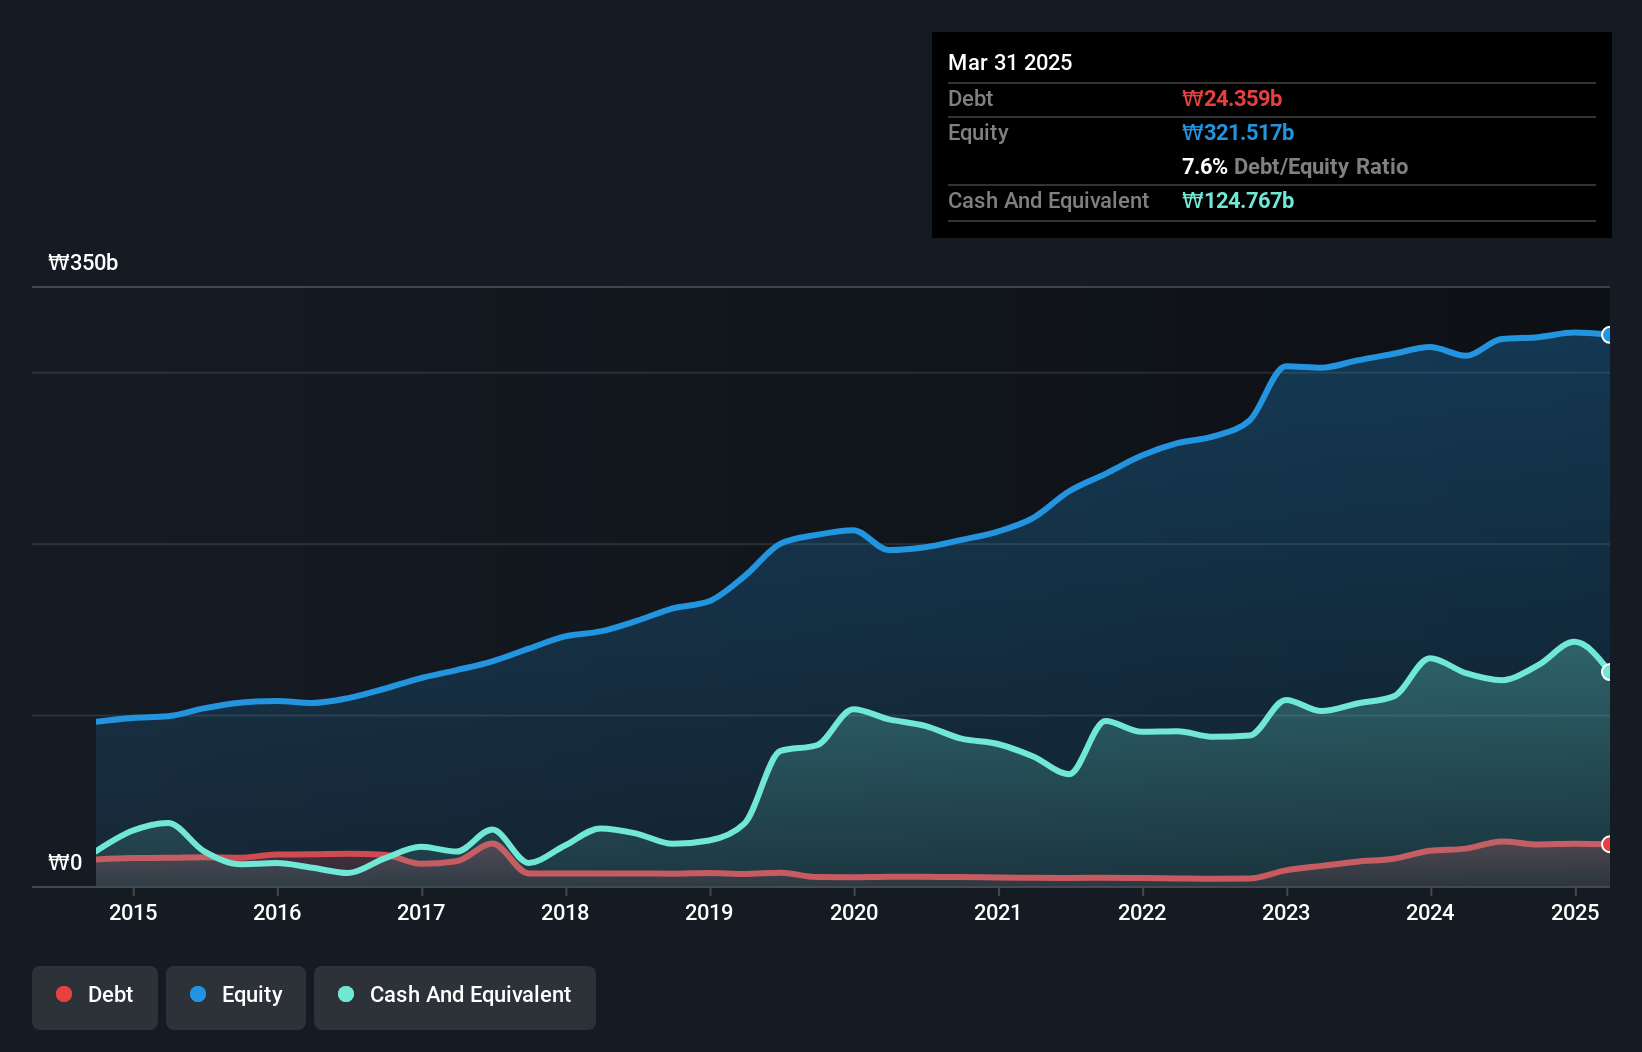The image size is (1642, 1052).
Task: Select the Debt endpoint marker on the chart
Action: (1608, 844)
